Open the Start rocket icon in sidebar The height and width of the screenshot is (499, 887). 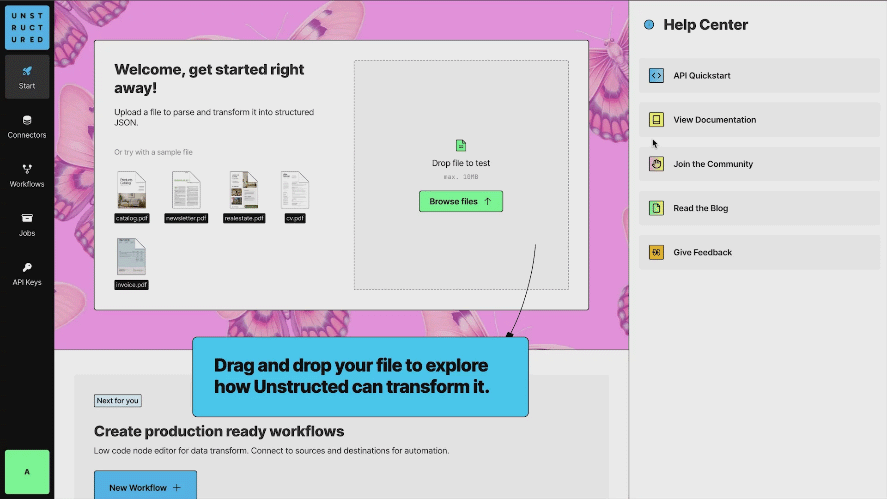pyautogui.click(x=27, y=71)
